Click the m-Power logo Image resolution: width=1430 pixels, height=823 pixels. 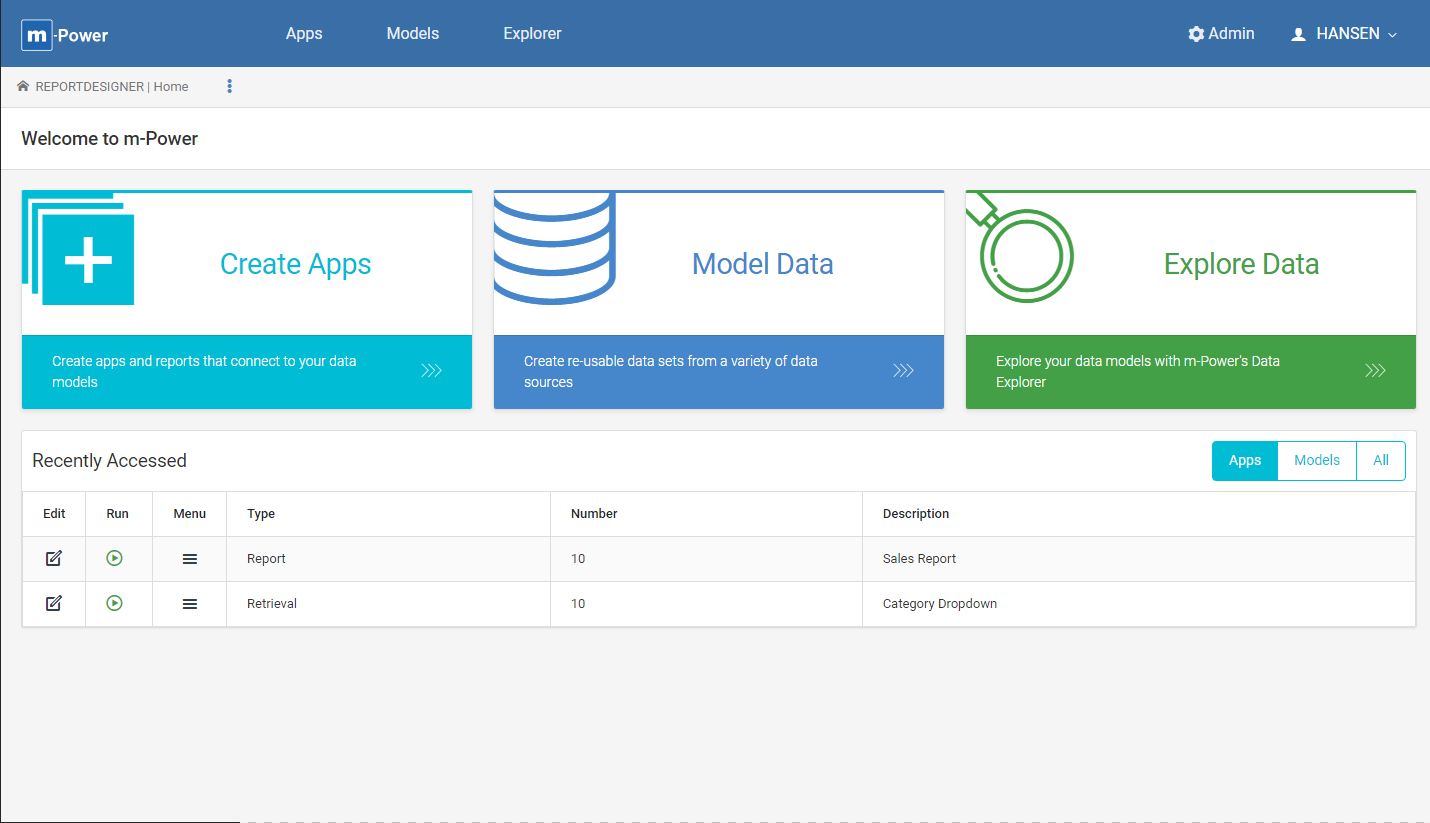[65, 35]
